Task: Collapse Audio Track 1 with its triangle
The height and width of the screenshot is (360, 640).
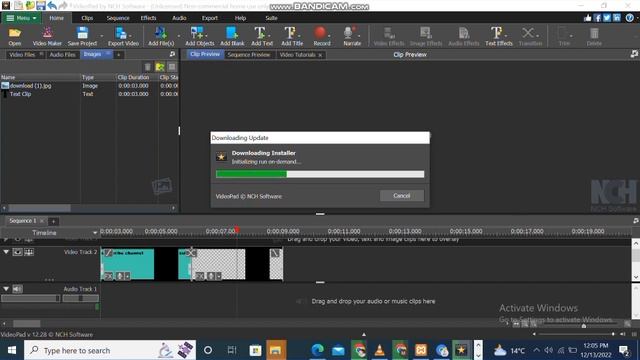Action: coord(6,289)
